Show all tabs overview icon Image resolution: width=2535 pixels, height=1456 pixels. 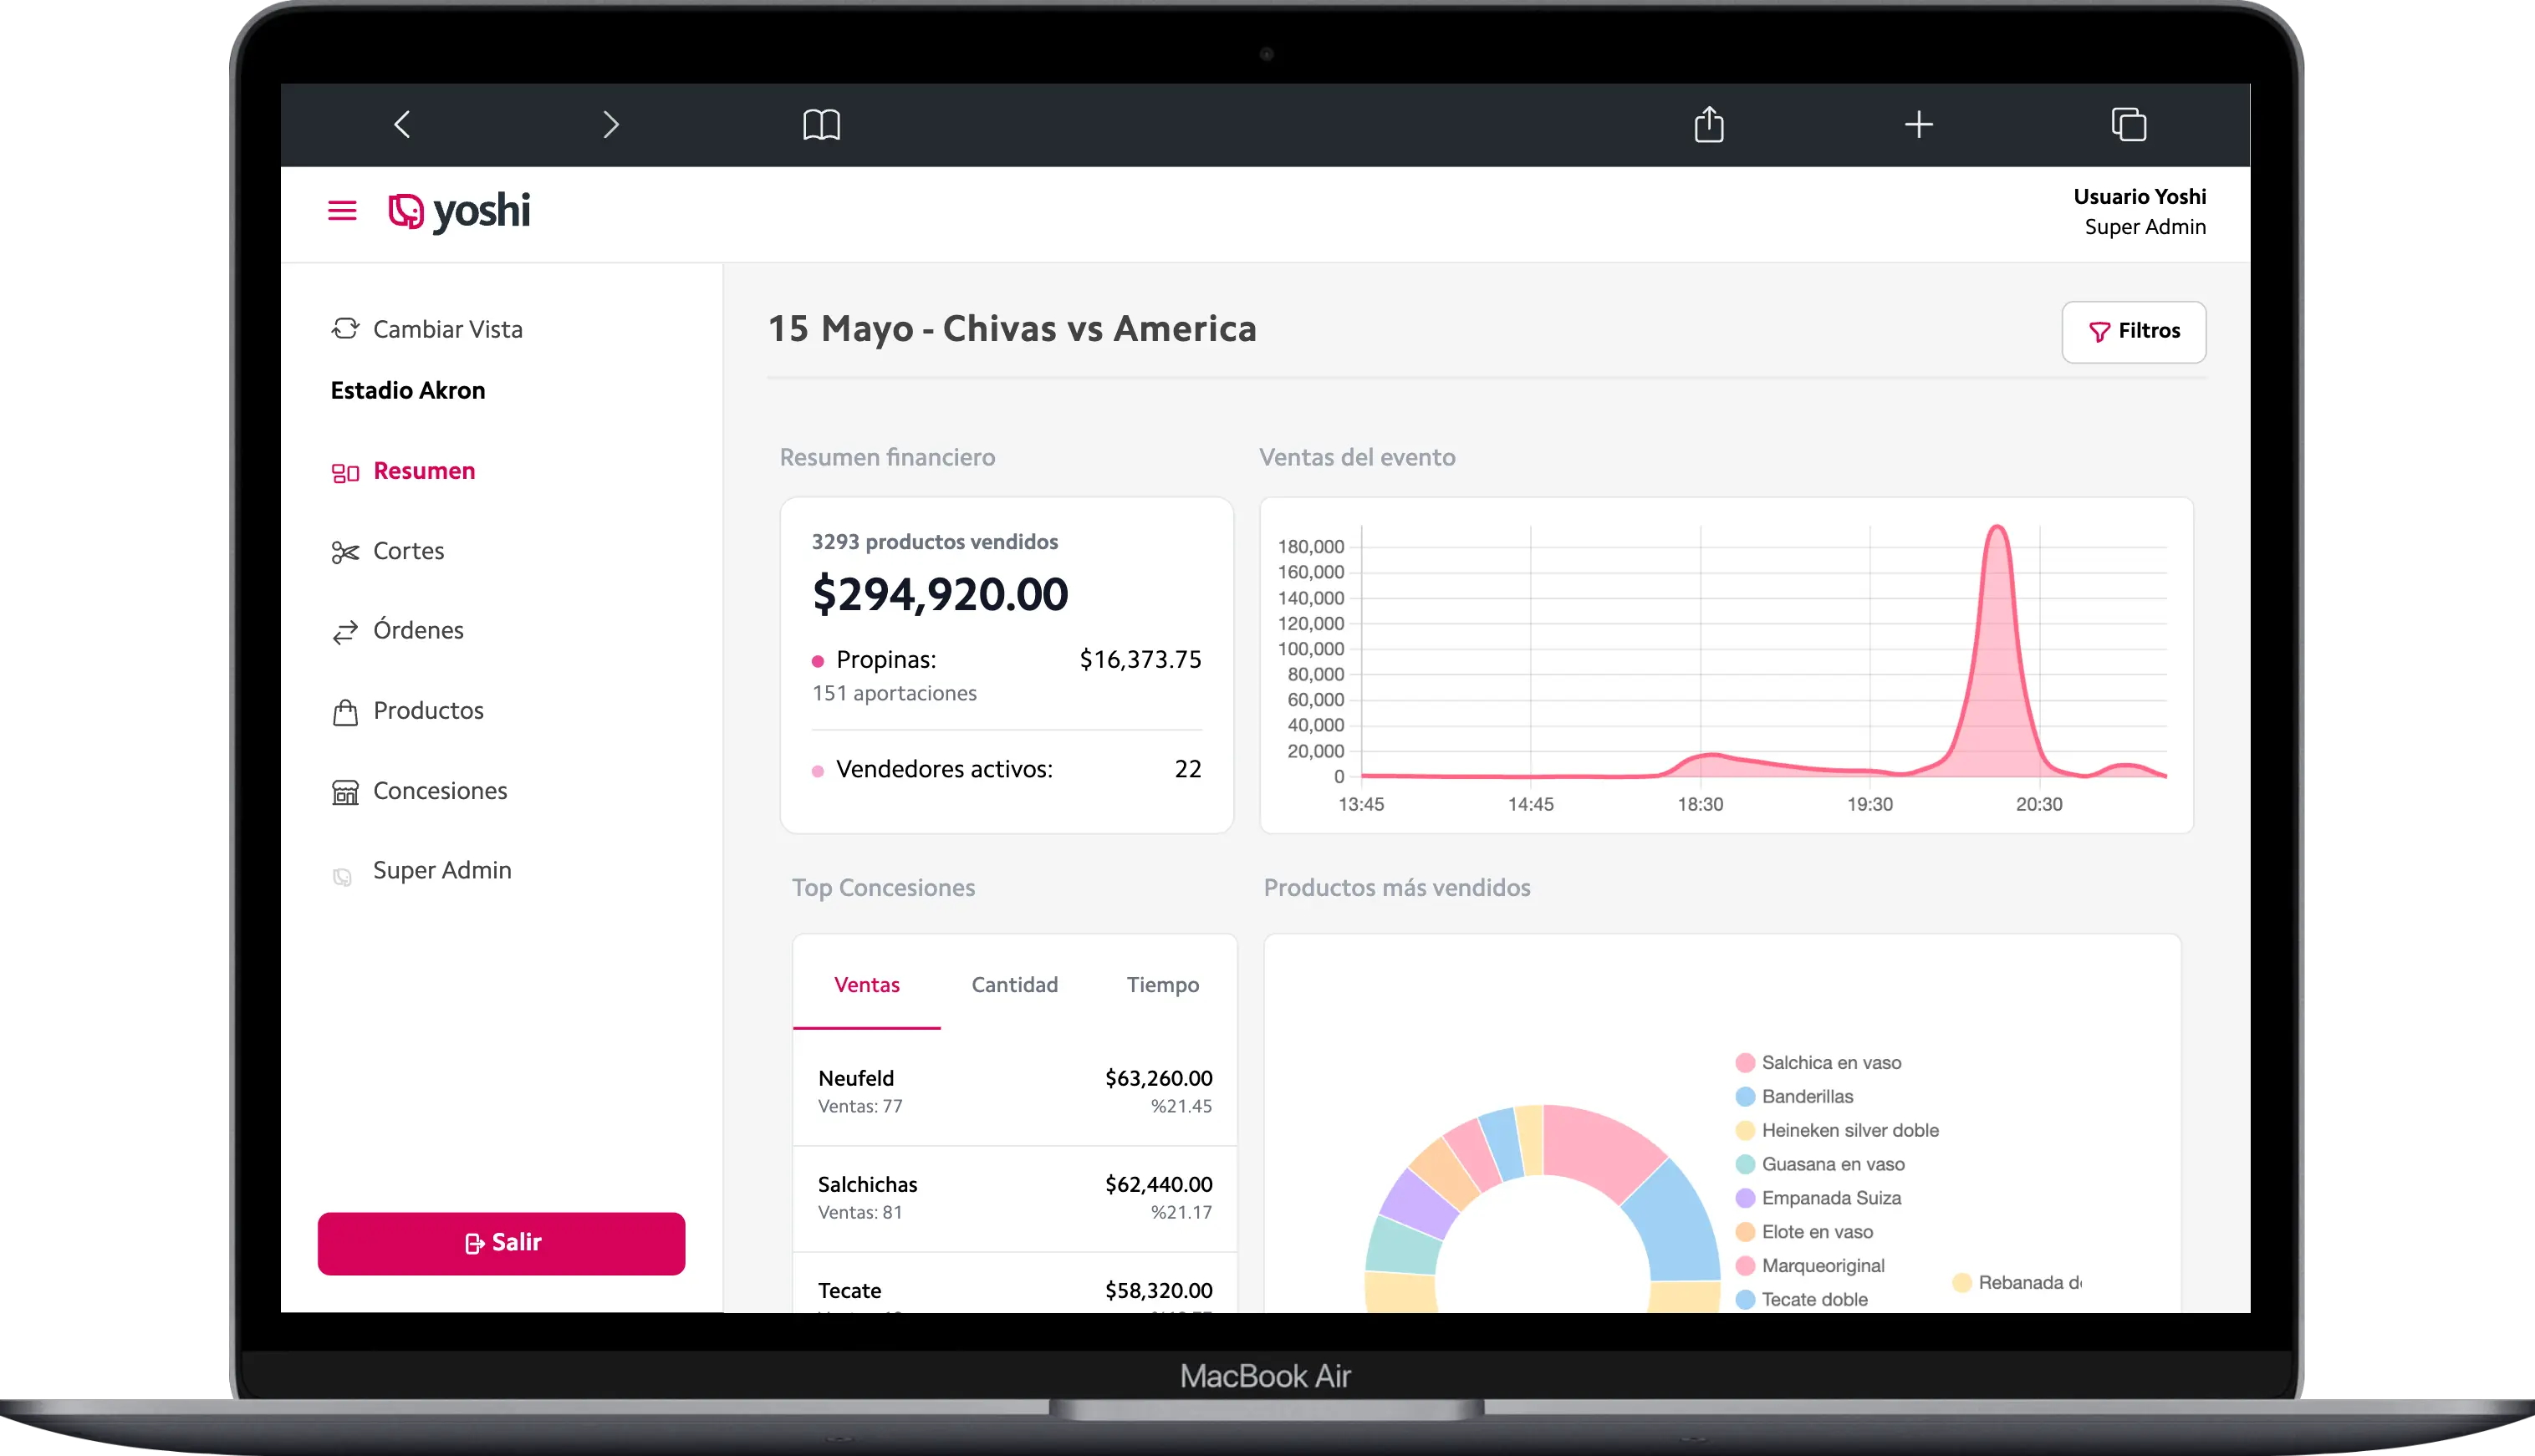click(2128, 125)
